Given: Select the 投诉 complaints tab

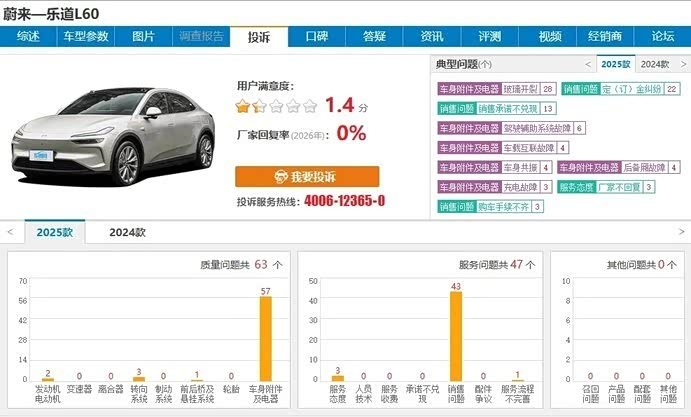Looking at the screenshot, I should (259, 37).
